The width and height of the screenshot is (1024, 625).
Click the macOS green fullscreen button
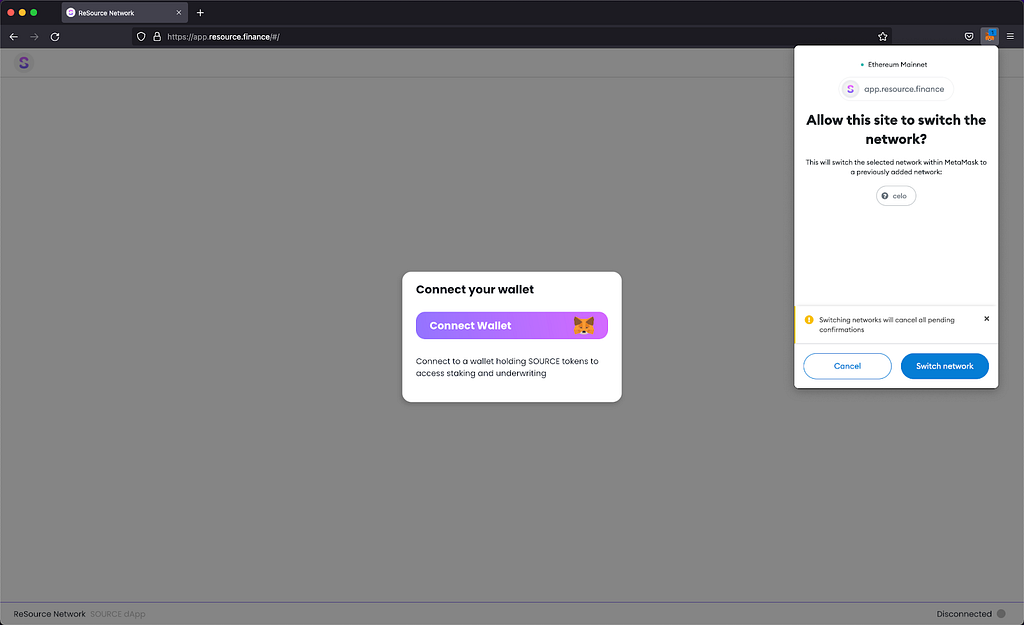(34, 12)
